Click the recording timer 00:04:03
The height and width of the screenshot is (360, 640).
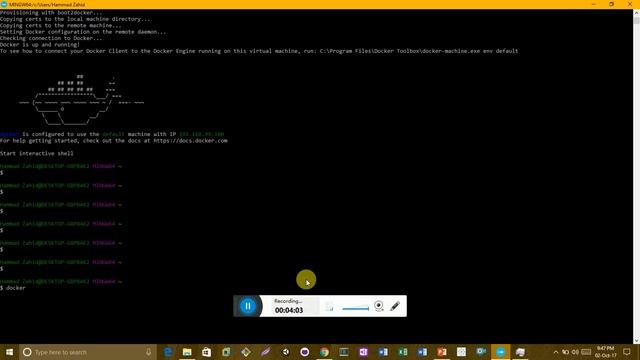pyautogui.click(x=289, y=310)
